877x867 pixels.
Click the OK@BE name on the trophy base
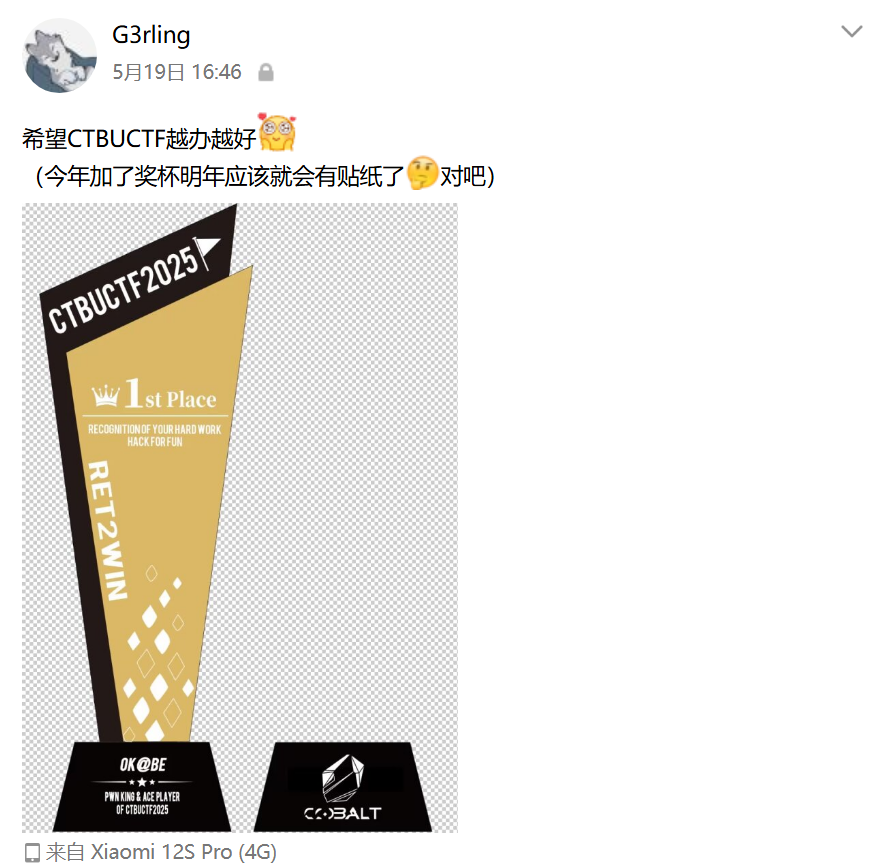pyautogui.click(x=143, y=765)
